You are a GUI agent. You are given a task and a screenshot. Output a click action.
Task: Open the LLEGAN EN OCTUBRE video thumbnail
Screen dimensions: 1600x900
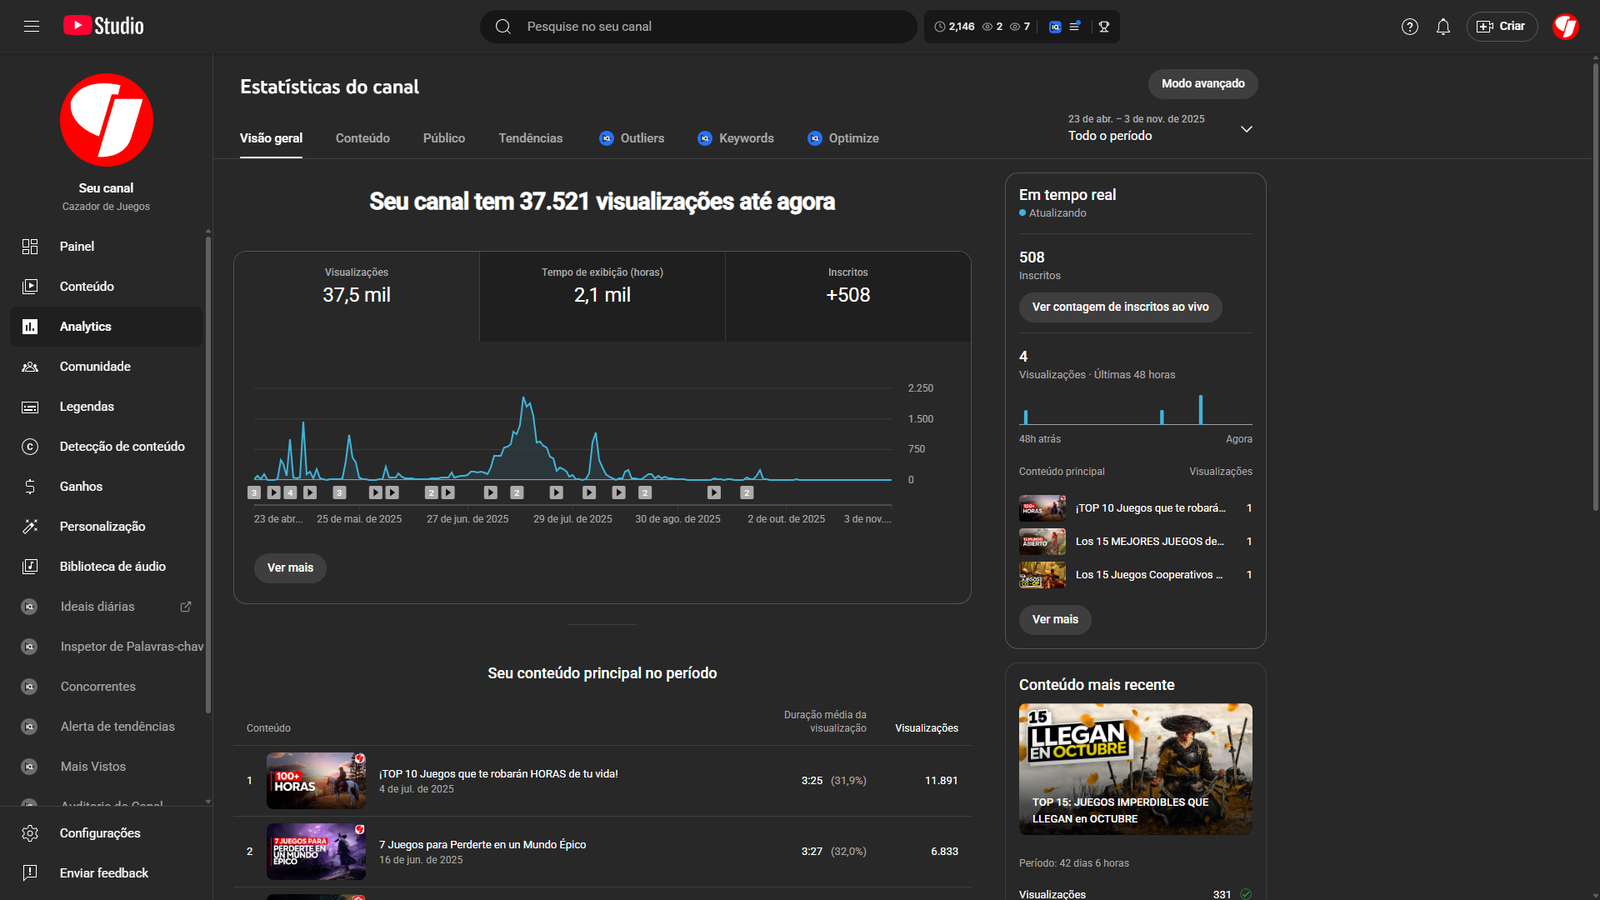click(1135, 769)
